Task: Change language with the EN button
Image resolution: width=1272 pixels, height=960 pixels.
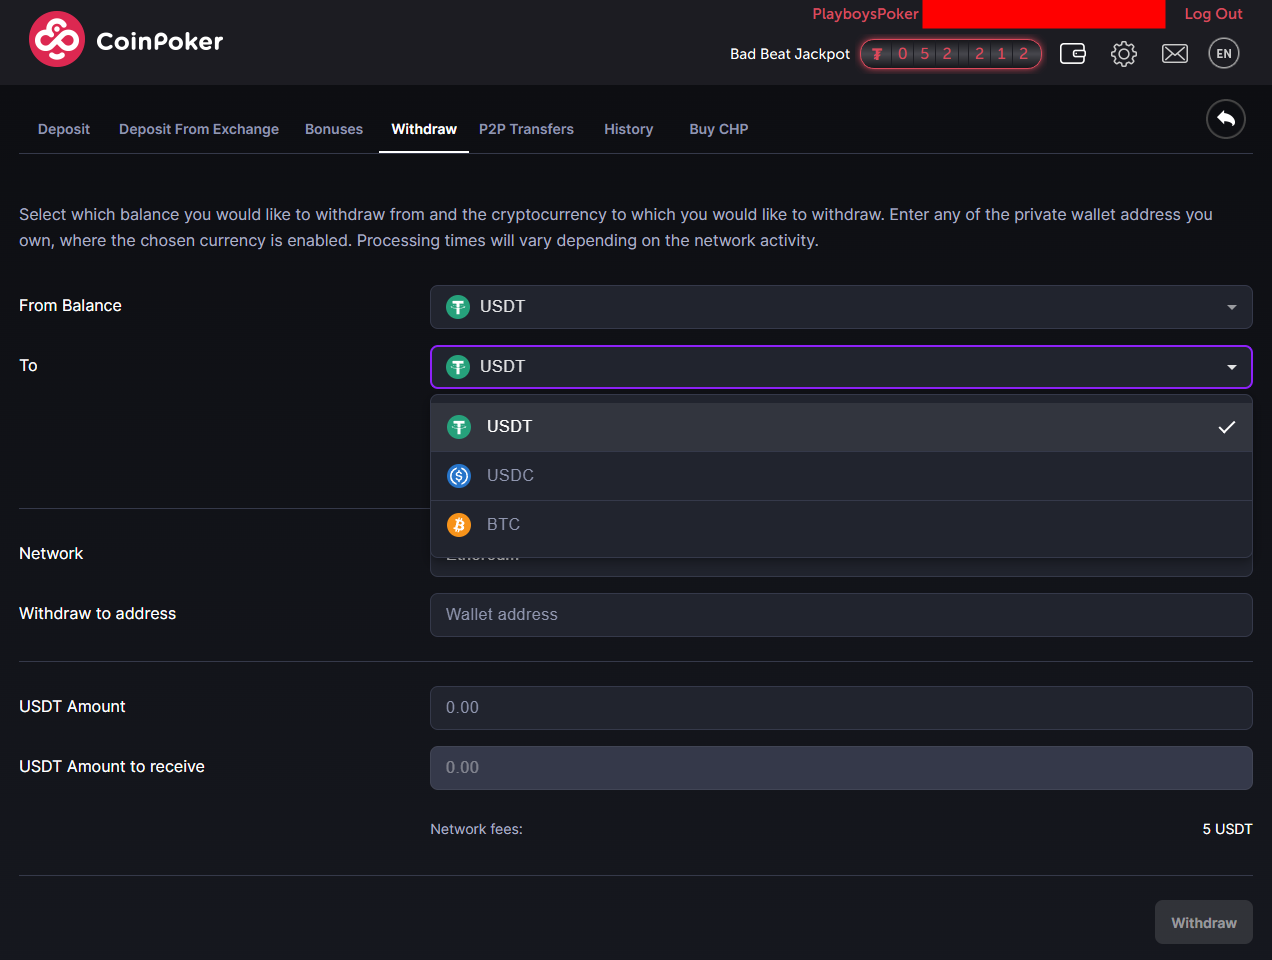Action: (1224, 54)
